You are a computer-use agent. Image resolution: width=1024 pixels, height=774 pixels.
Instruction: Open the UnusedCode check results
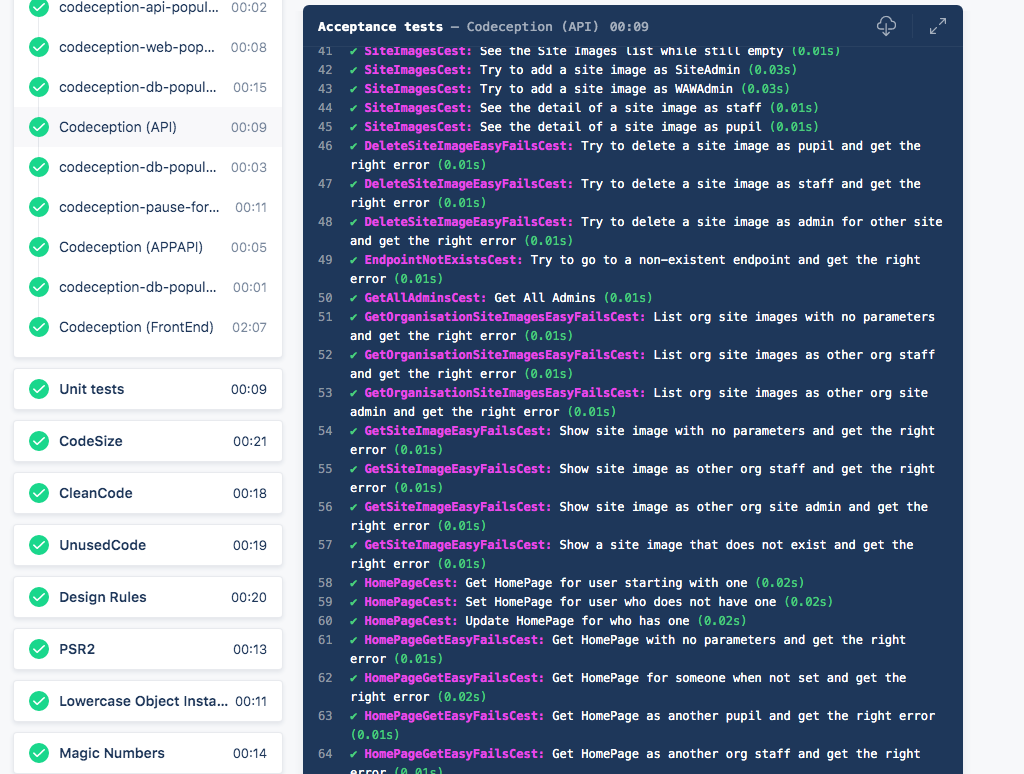click(100, 545)
